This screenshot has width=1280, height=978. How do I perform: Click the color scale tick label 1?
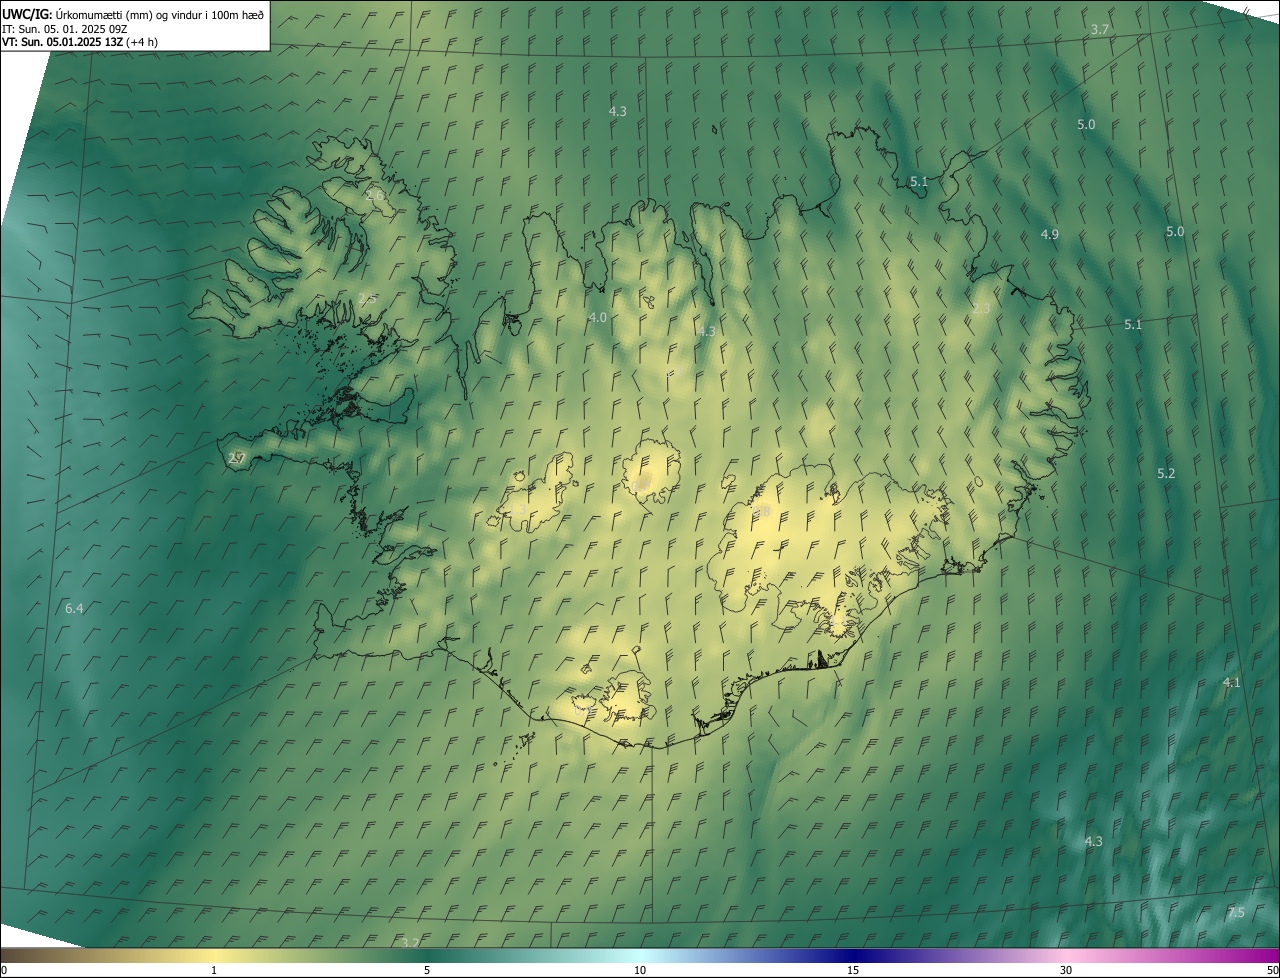[214, 970]
